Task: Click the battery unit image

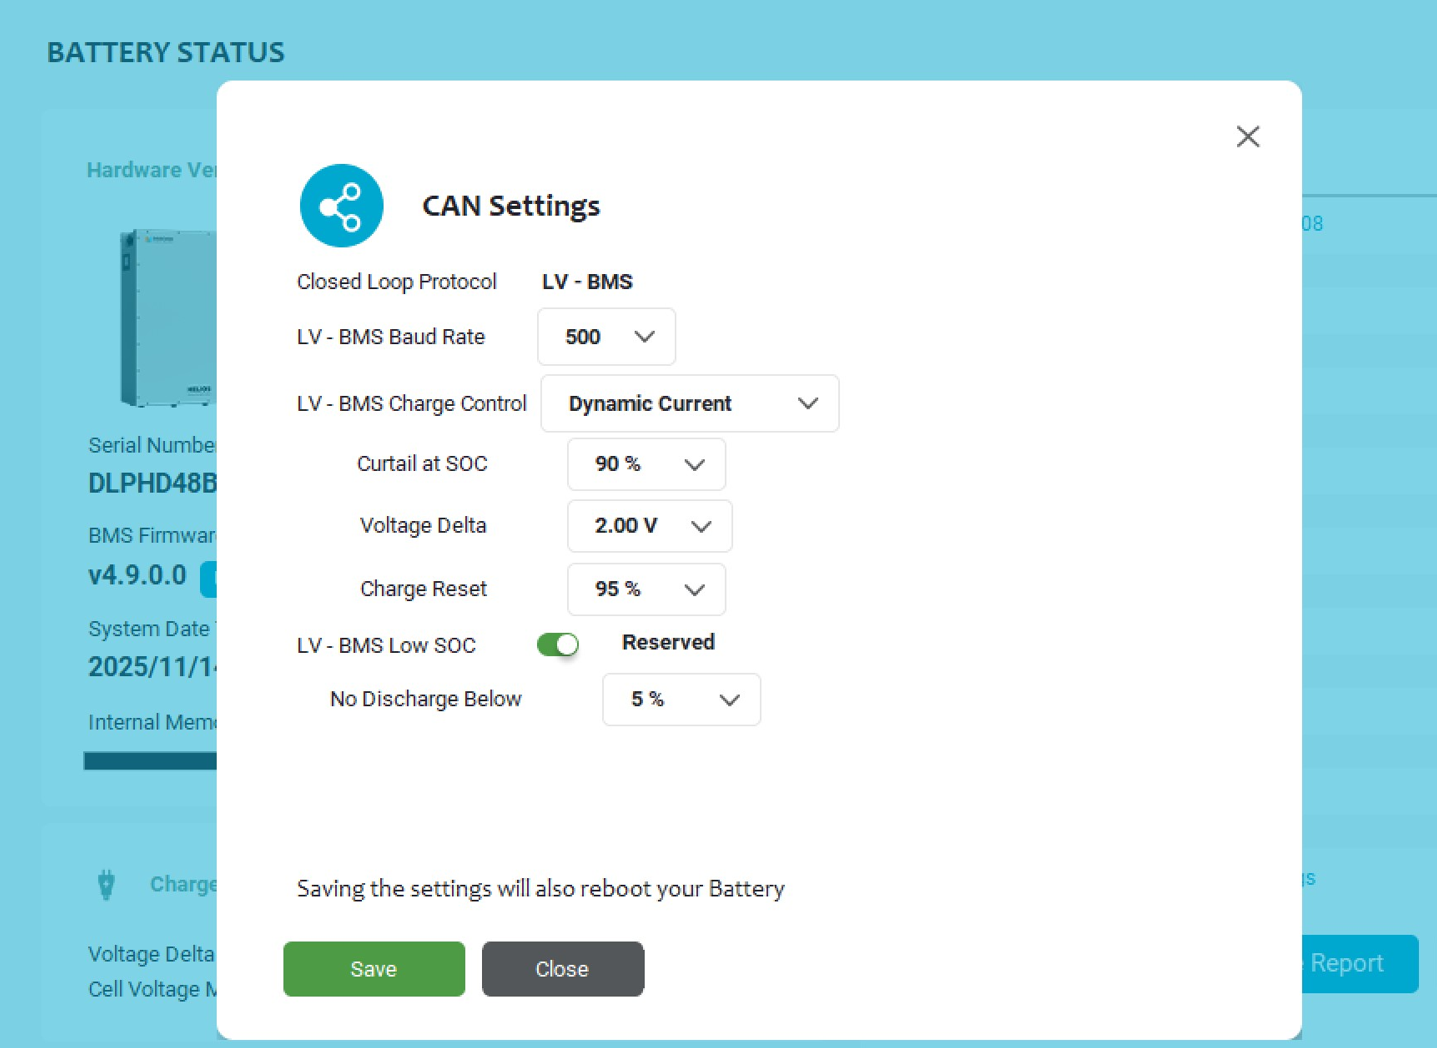Action: [168, 317]
